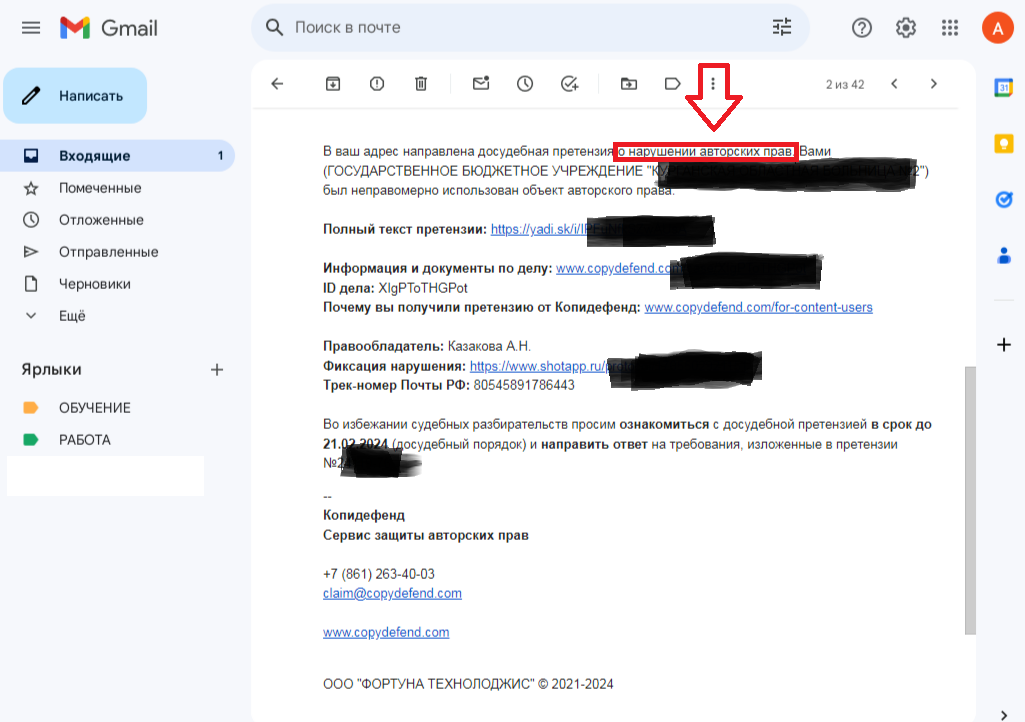Open Settings gear icon
The width and height of the screenshot is (1025, 722).
click(905, 27)
